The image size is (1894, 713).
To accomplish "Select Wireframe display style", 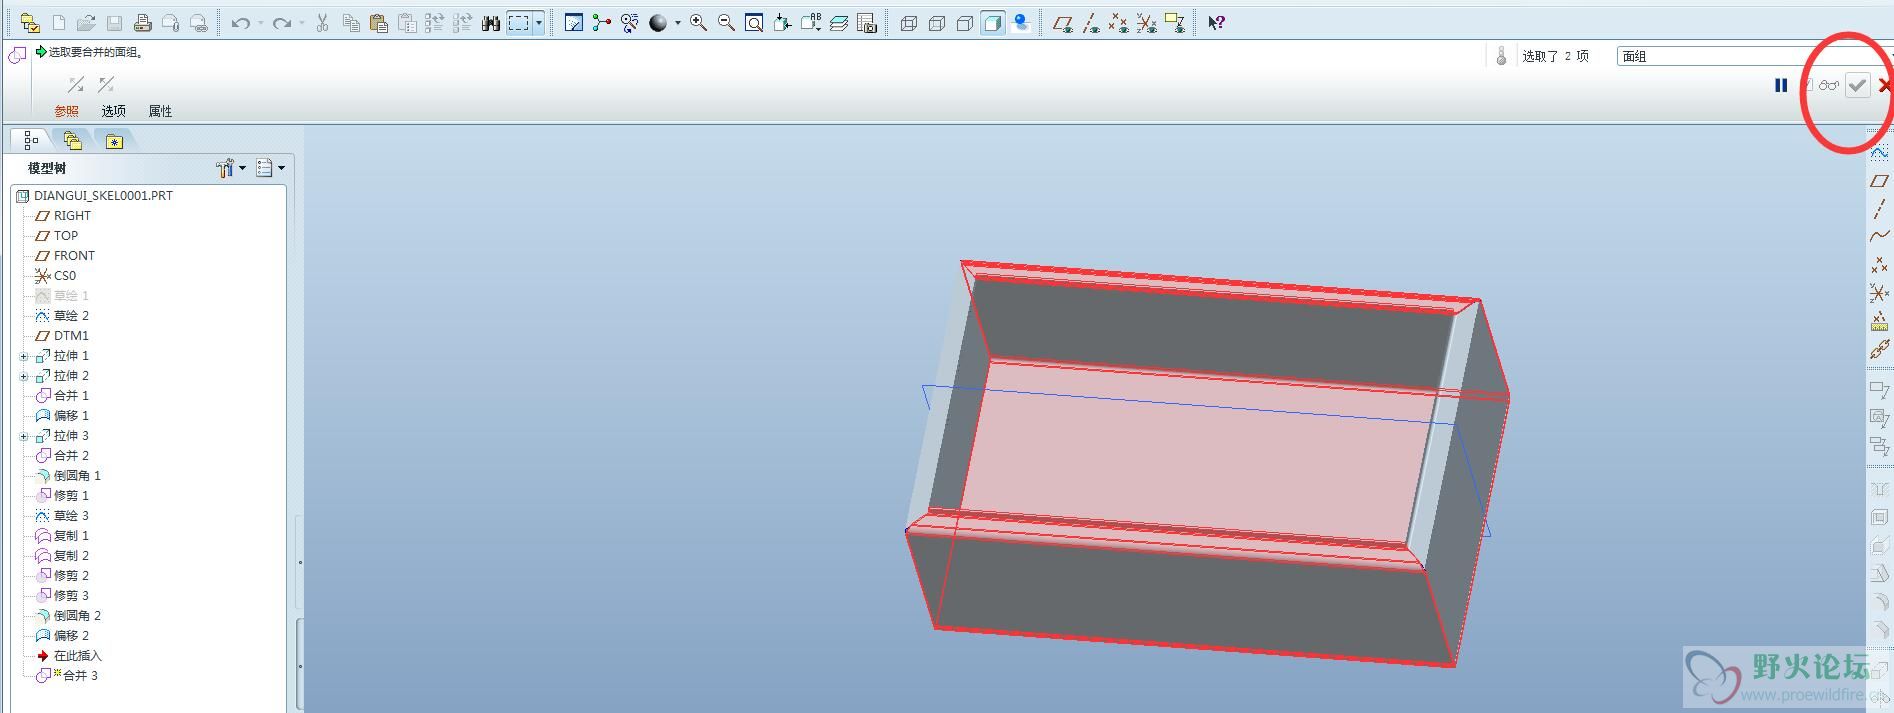I will (908, 23).
